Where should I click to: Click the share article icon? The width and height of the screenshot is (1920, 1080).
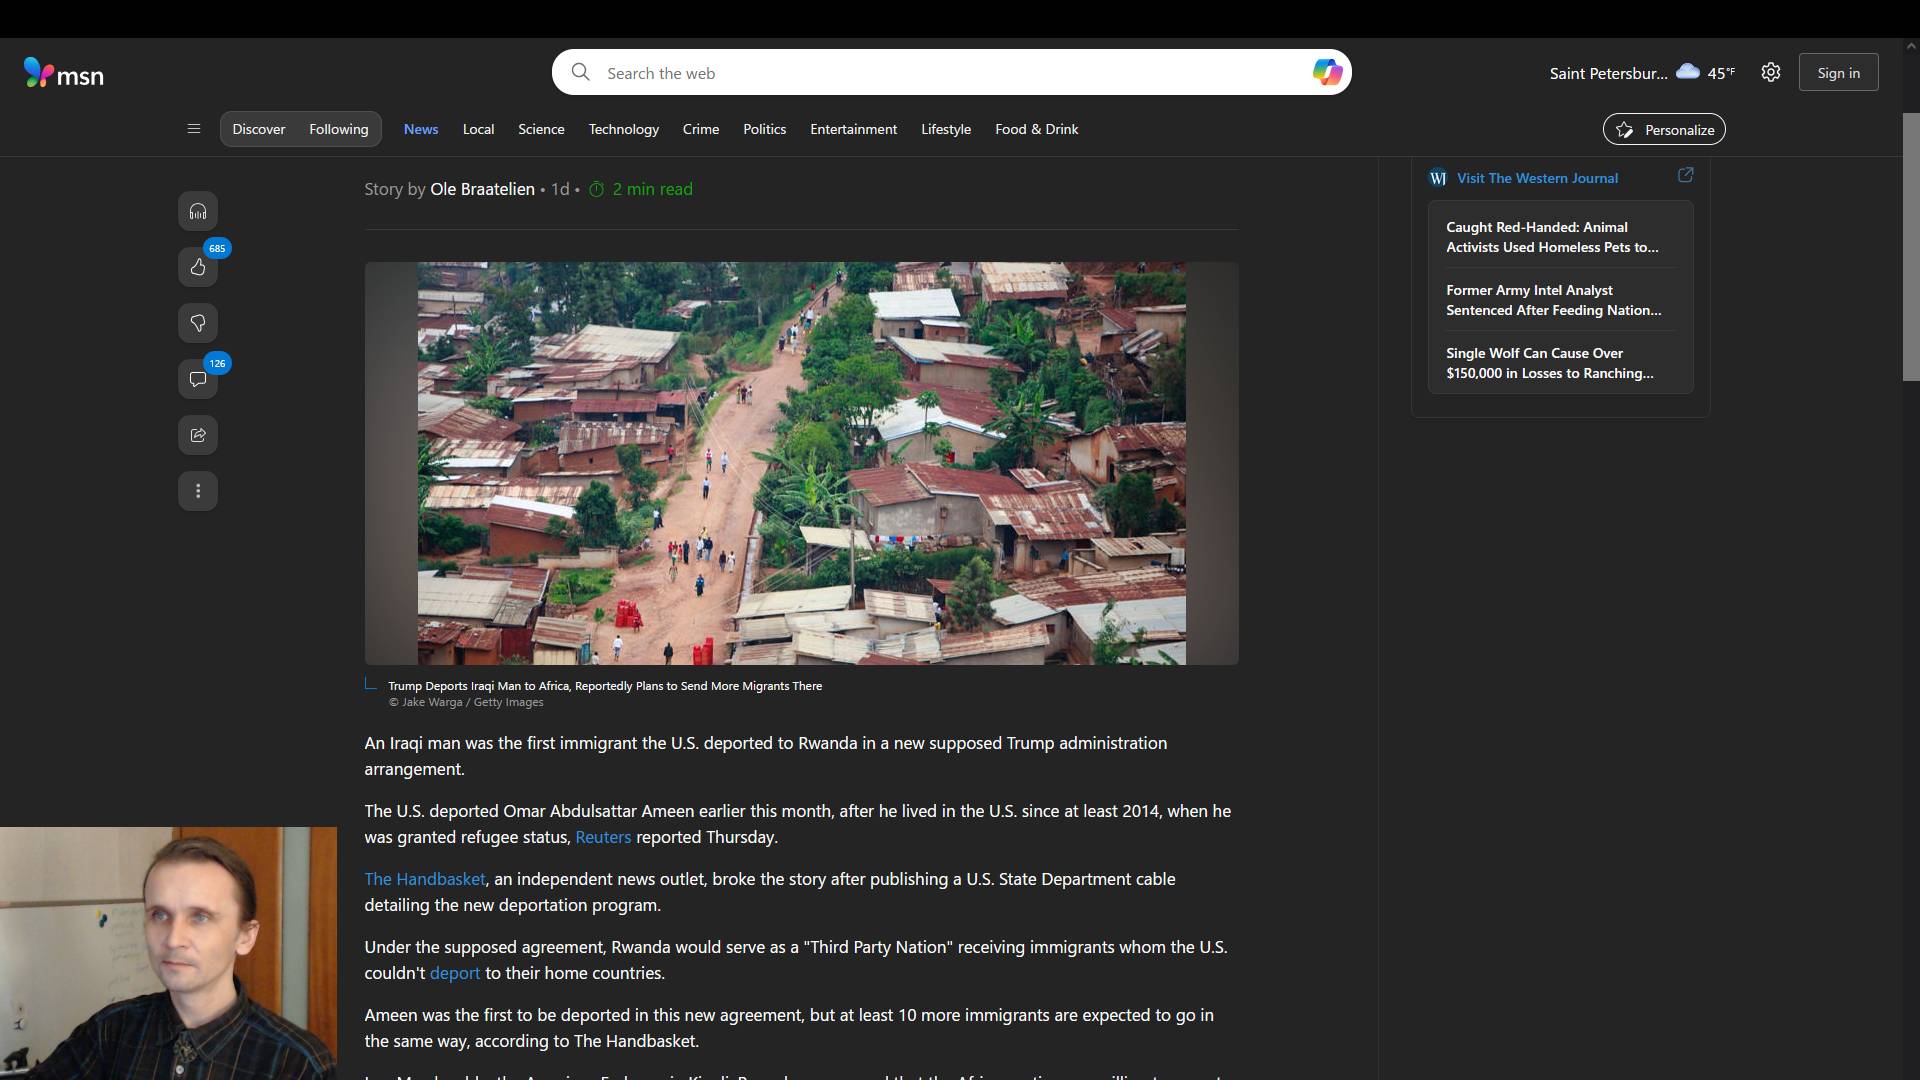click(x=198, y=435)
